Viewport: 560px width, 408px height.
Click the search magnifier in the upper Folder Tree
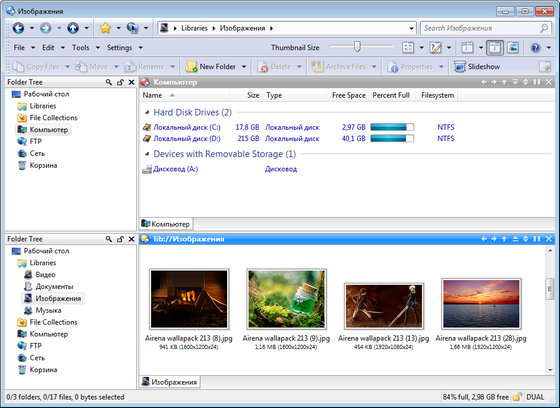(109, 82)
